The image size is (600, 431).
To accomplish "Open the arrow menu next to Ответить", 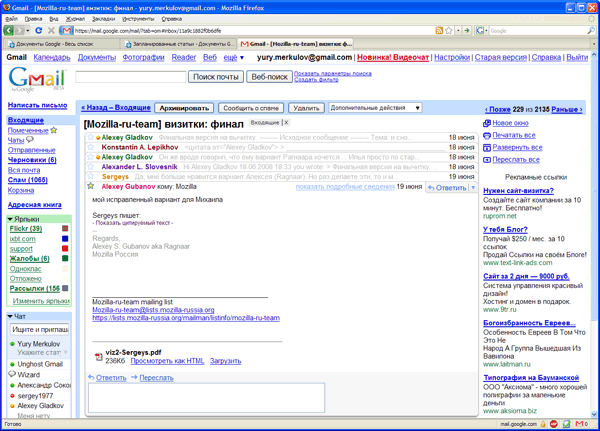I will click(473, 188).
